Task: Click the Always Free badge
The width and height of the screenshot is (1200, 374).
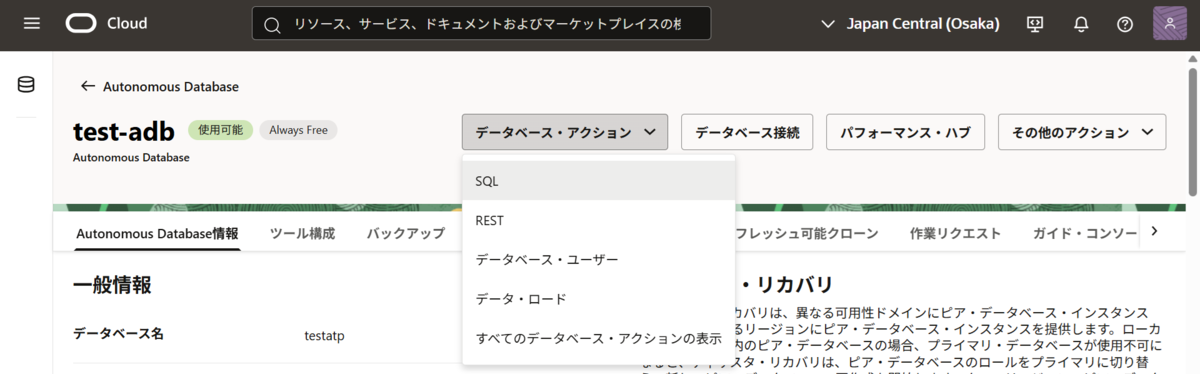Action: (298, 130)
